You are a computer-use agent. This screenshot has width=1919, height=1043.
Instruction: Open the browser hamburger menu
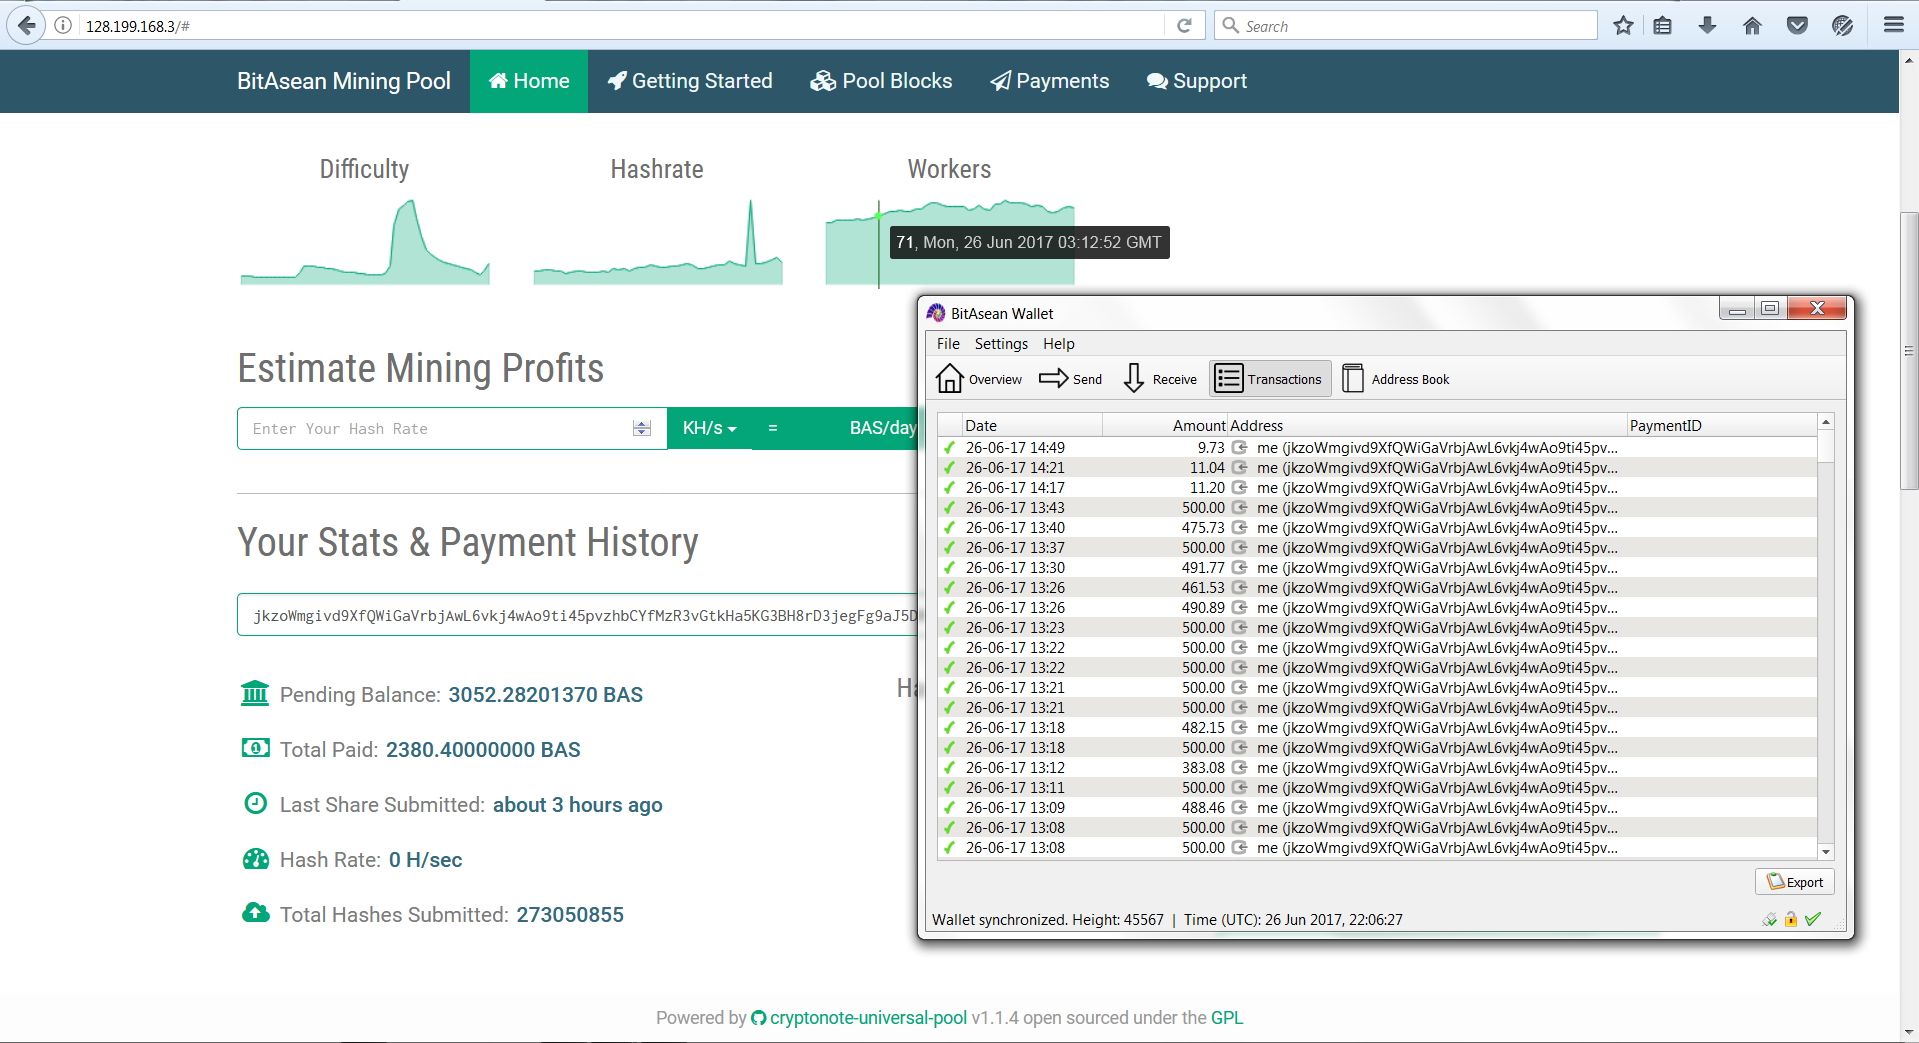click(x=1893, y=26)
